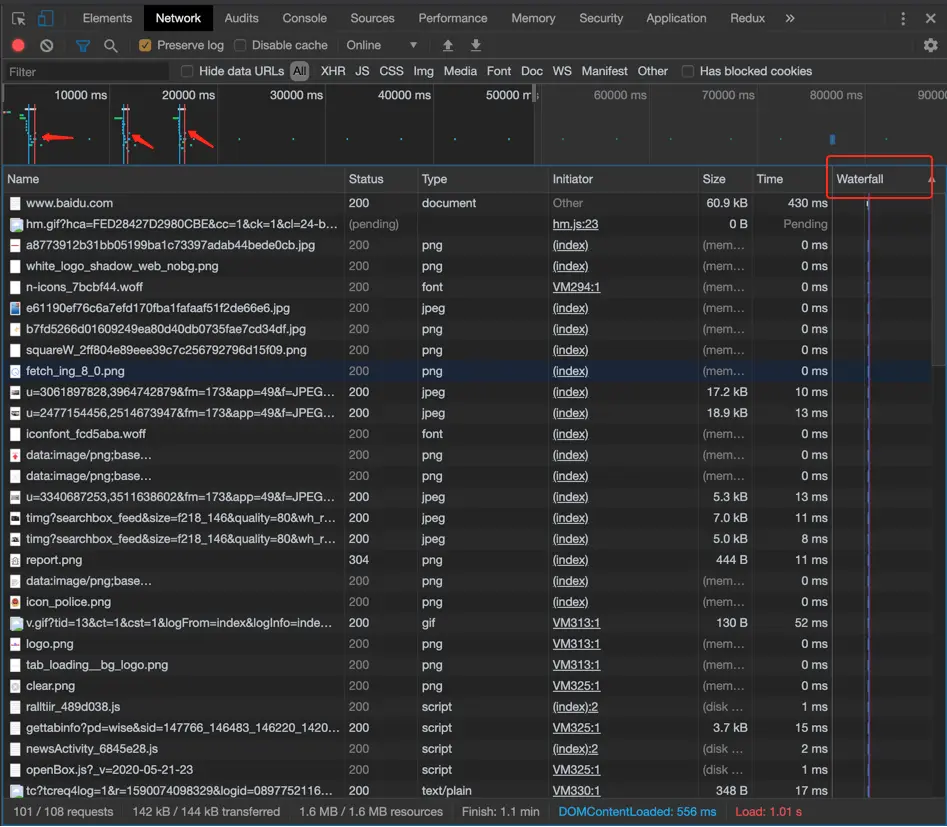Click the export HAR download arrow
The image size is (947, 827).
pos(476,45)
